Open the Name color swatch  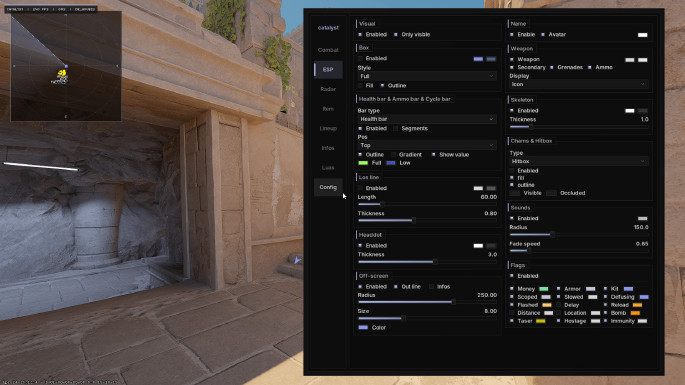[x=643, y=35]
